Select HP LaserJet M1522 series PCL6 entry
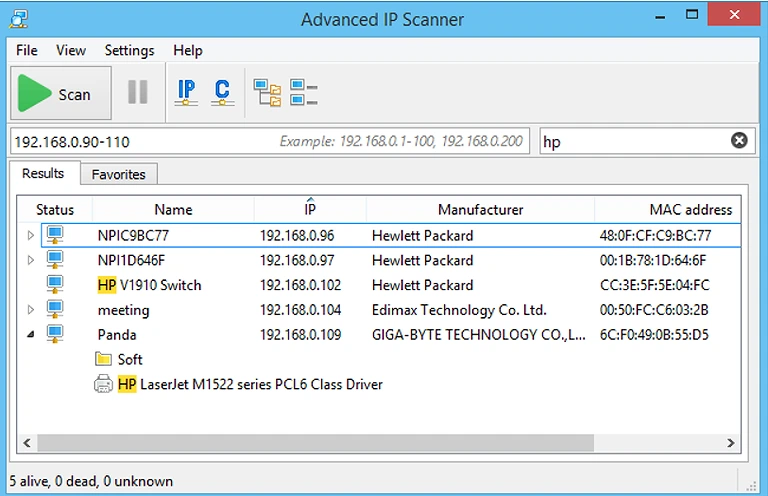The width and height of the screenshot is (768, 496). 250,384
